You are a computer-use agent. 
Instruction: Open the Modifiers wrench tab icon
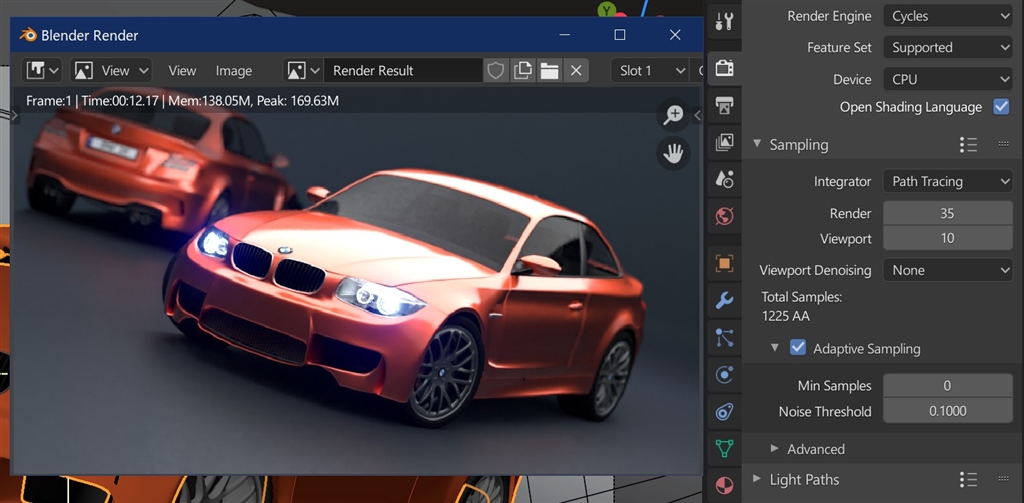724,300
